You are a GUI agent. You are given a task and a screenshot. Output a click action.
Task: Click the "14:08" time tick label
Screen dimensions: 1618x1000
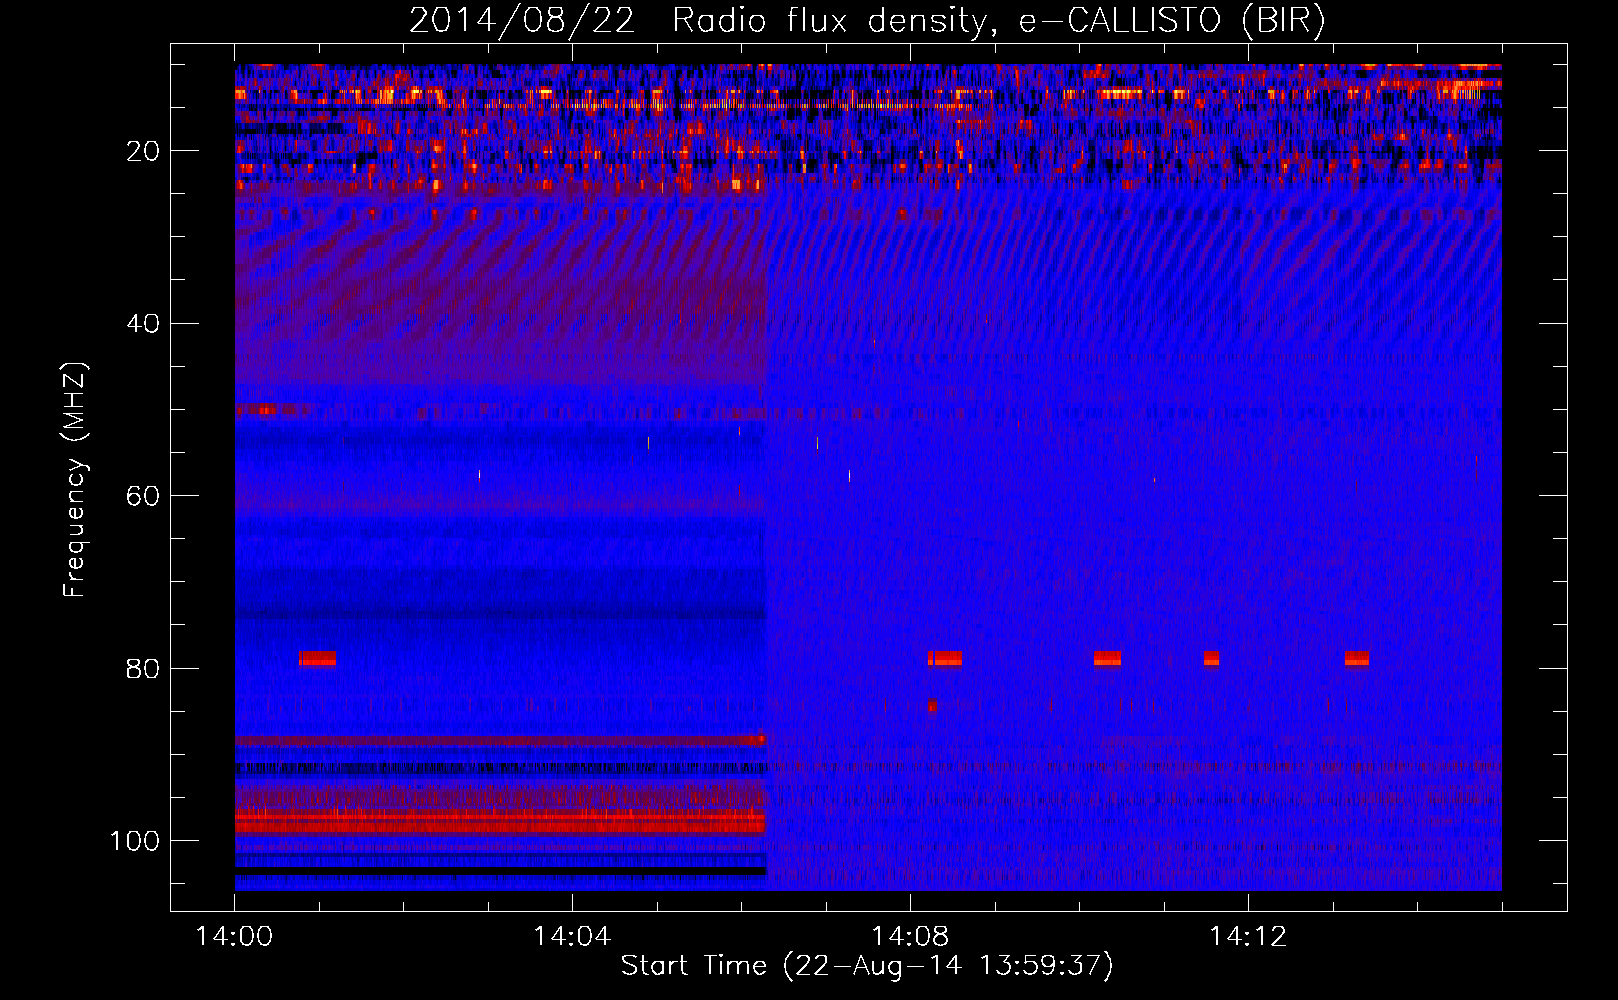(x=910, y=936)
